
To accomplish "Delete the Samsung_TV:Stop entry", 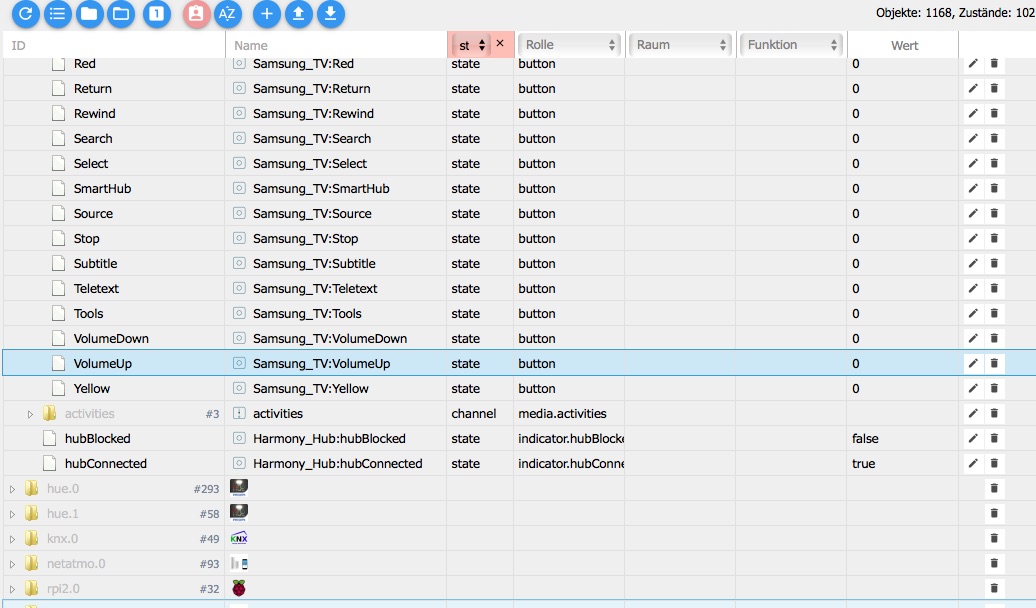I will click(994, 238).
